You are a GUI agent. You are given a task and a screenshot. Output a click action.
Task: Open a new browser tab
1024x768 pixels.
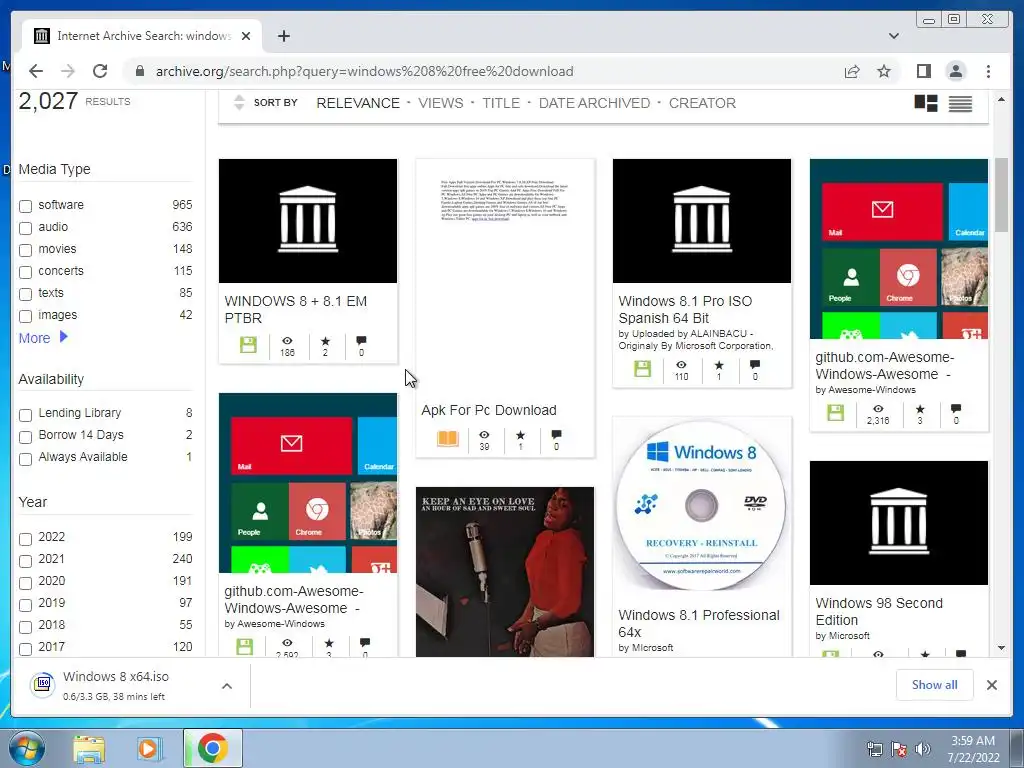283,36
